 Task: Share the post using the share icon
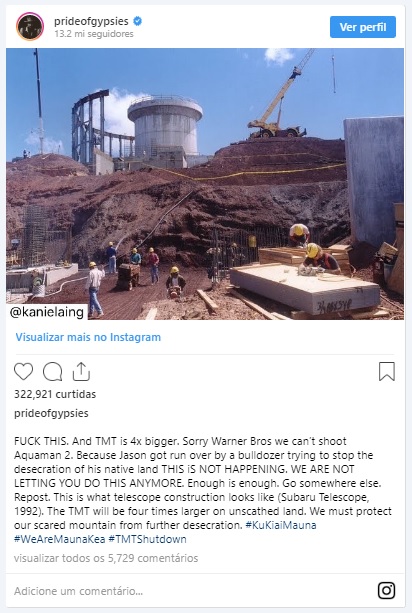(81, 371)
